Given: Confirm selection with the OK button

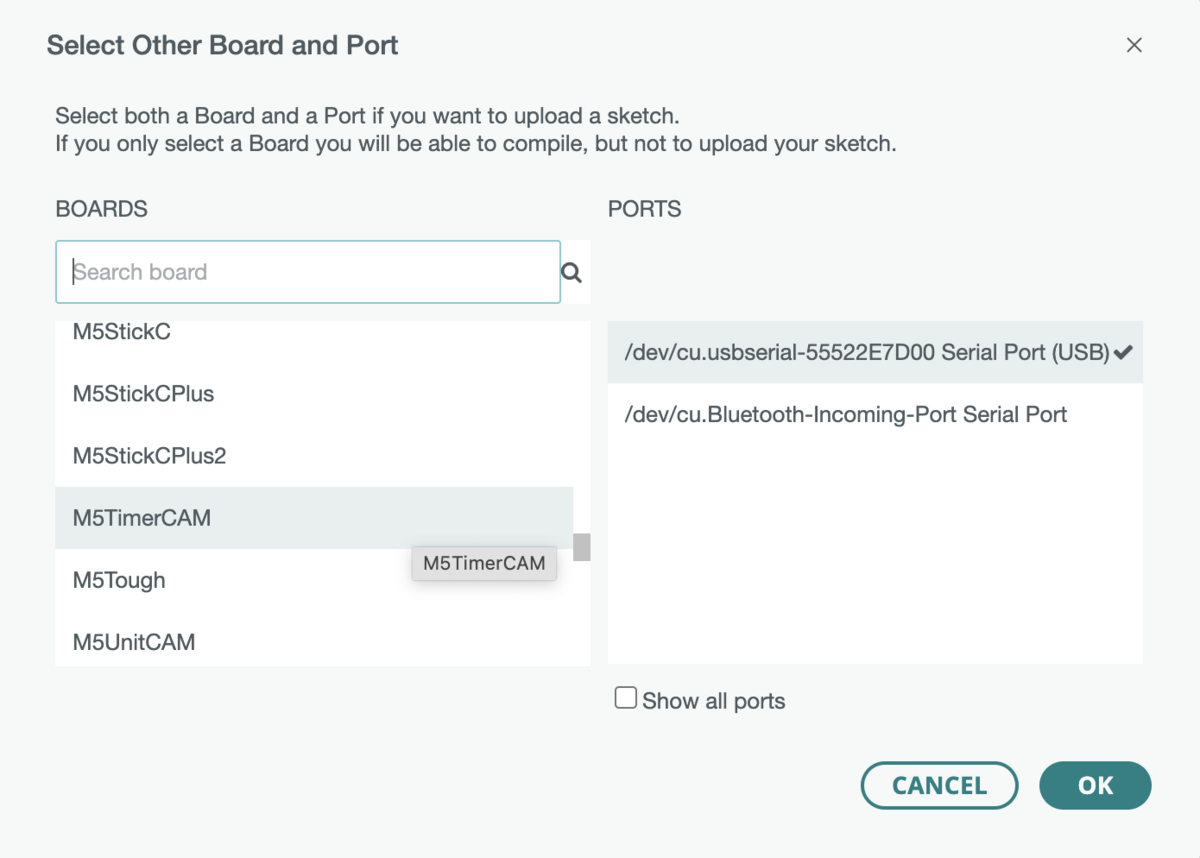Looking at the screenshot, I should point(1095,785).
